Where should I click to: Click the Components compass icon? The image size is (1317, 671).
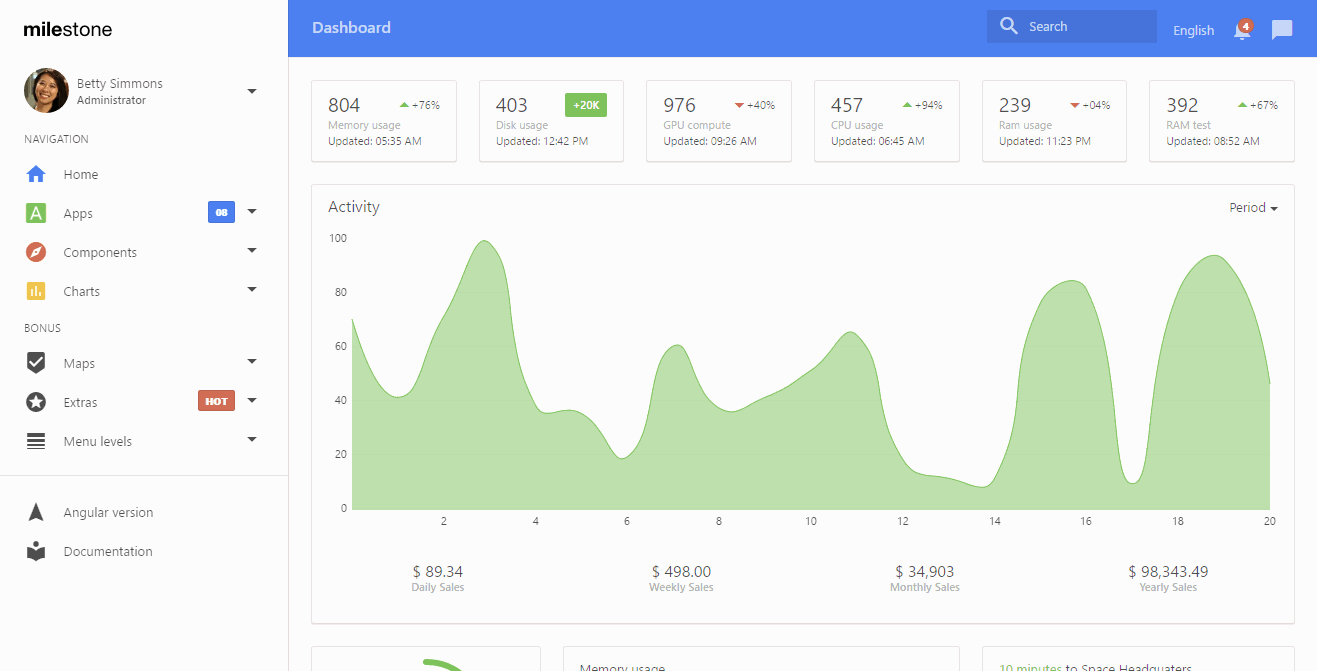[x=35, y=252]
